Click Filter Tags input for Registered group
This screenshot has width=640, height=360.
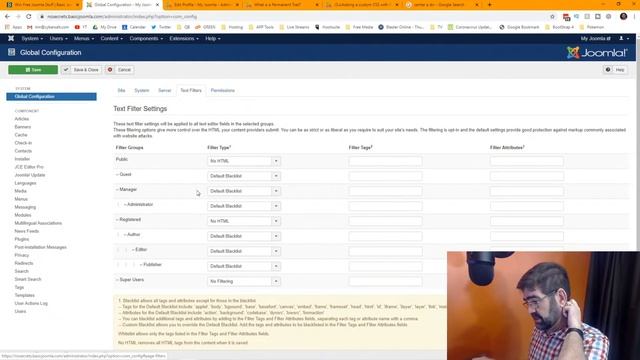[x=385, y=221]
